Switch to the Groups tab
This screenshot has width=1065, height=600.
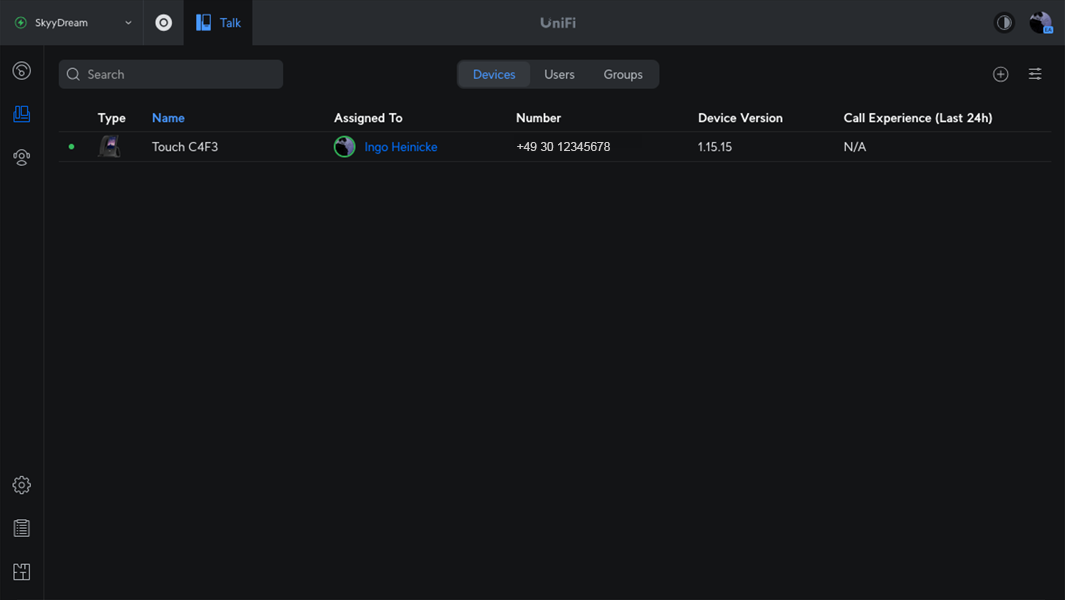[623, 74]
